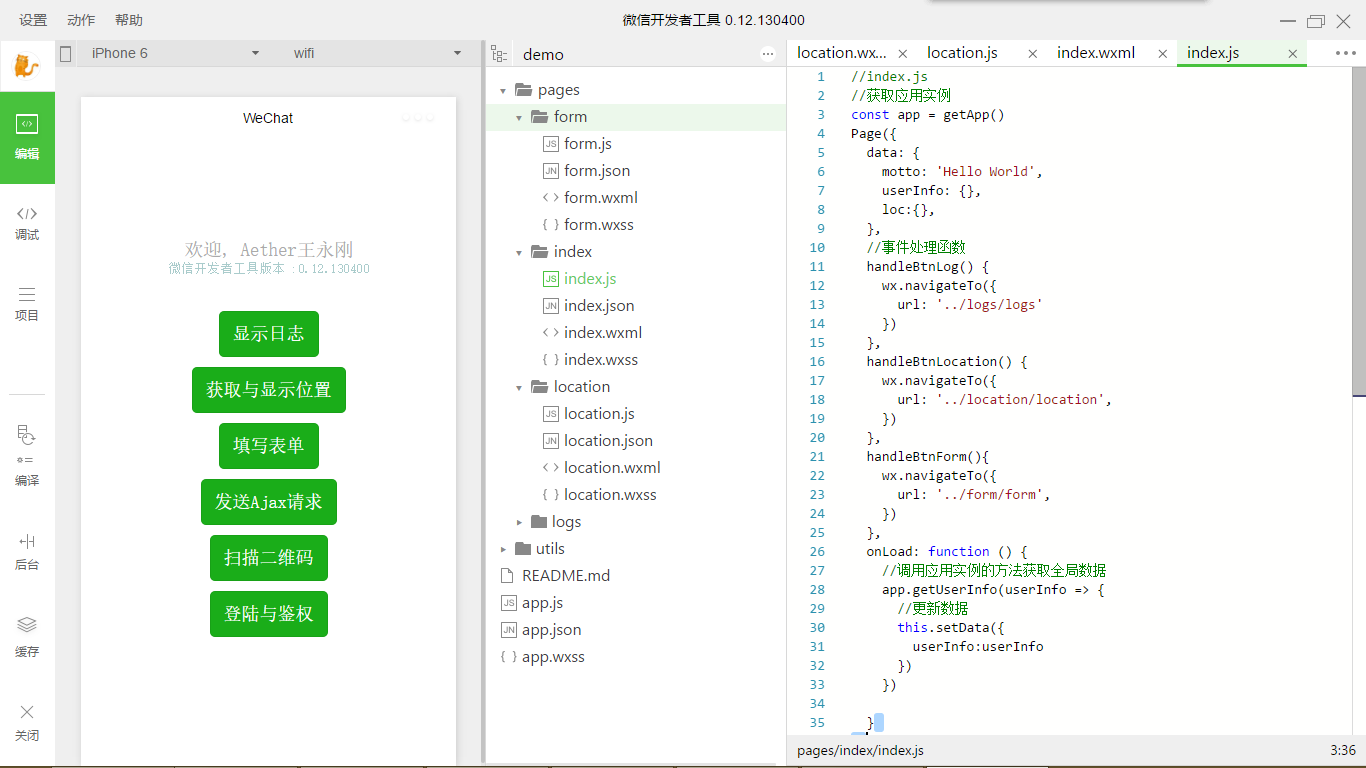Viewport: 1366px width, 768px height.
Task: Send app to 后台 background
Action: (27, 552)
